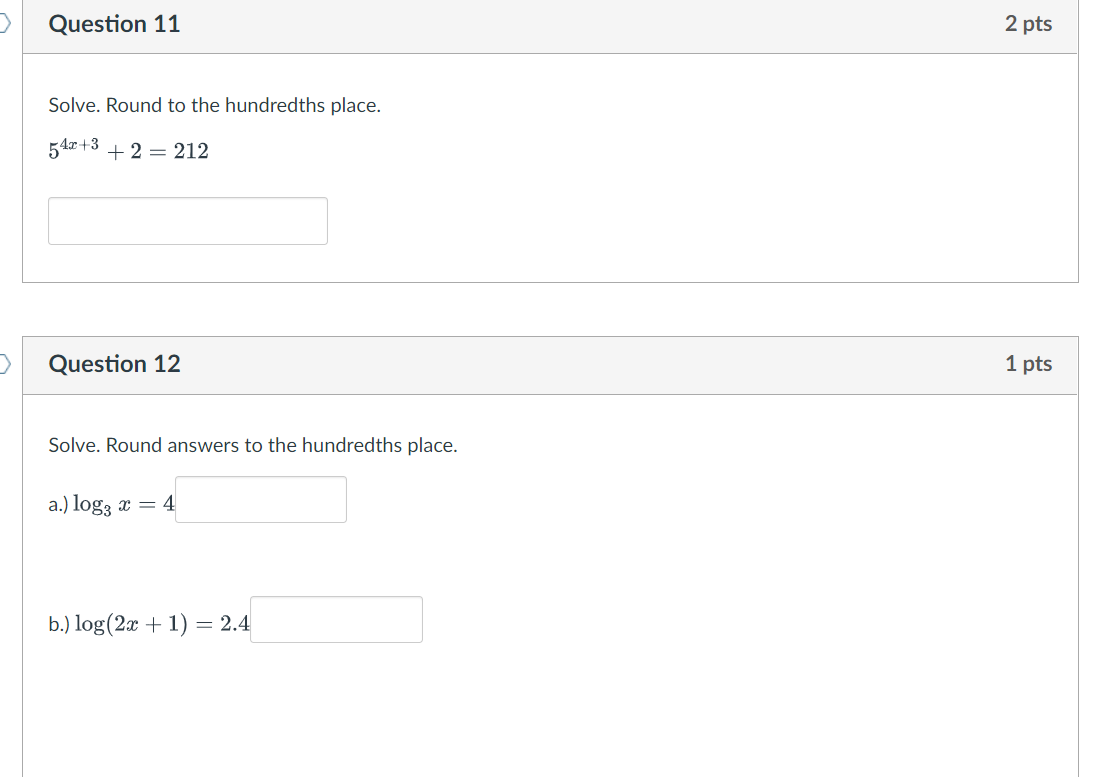Screen dimensions: 1106x777
Task: Click the text Solve. Round to the hundredths place
Action: point(214,105)
